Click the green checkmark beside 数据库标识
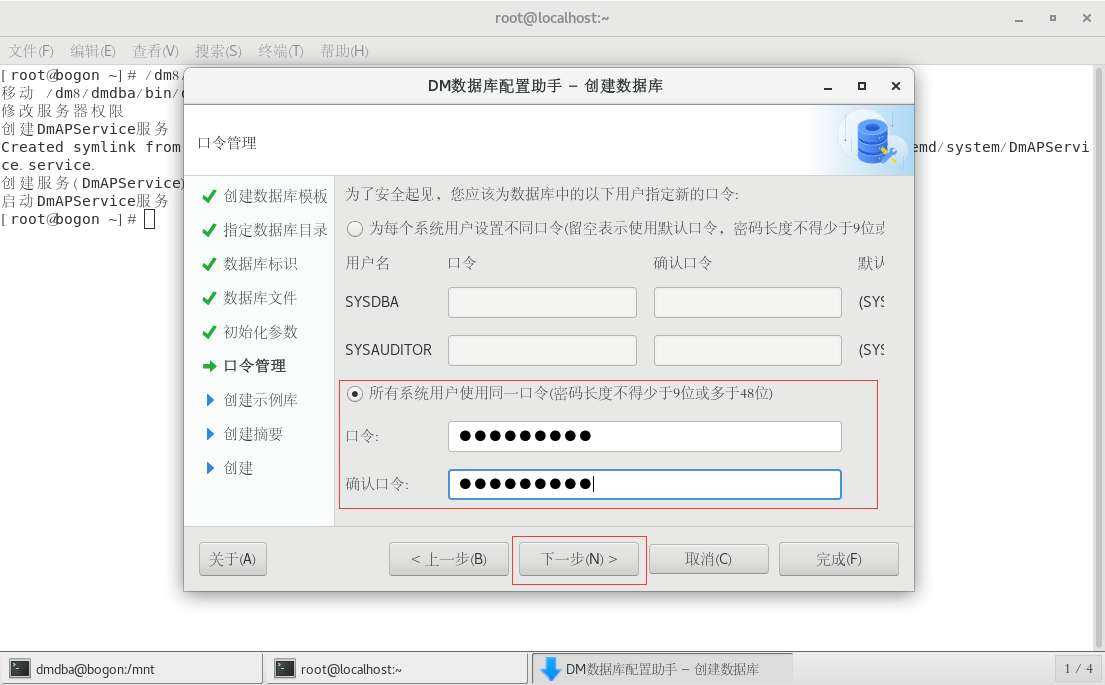The image size is (1105, 685). click(x=209, y=264)
